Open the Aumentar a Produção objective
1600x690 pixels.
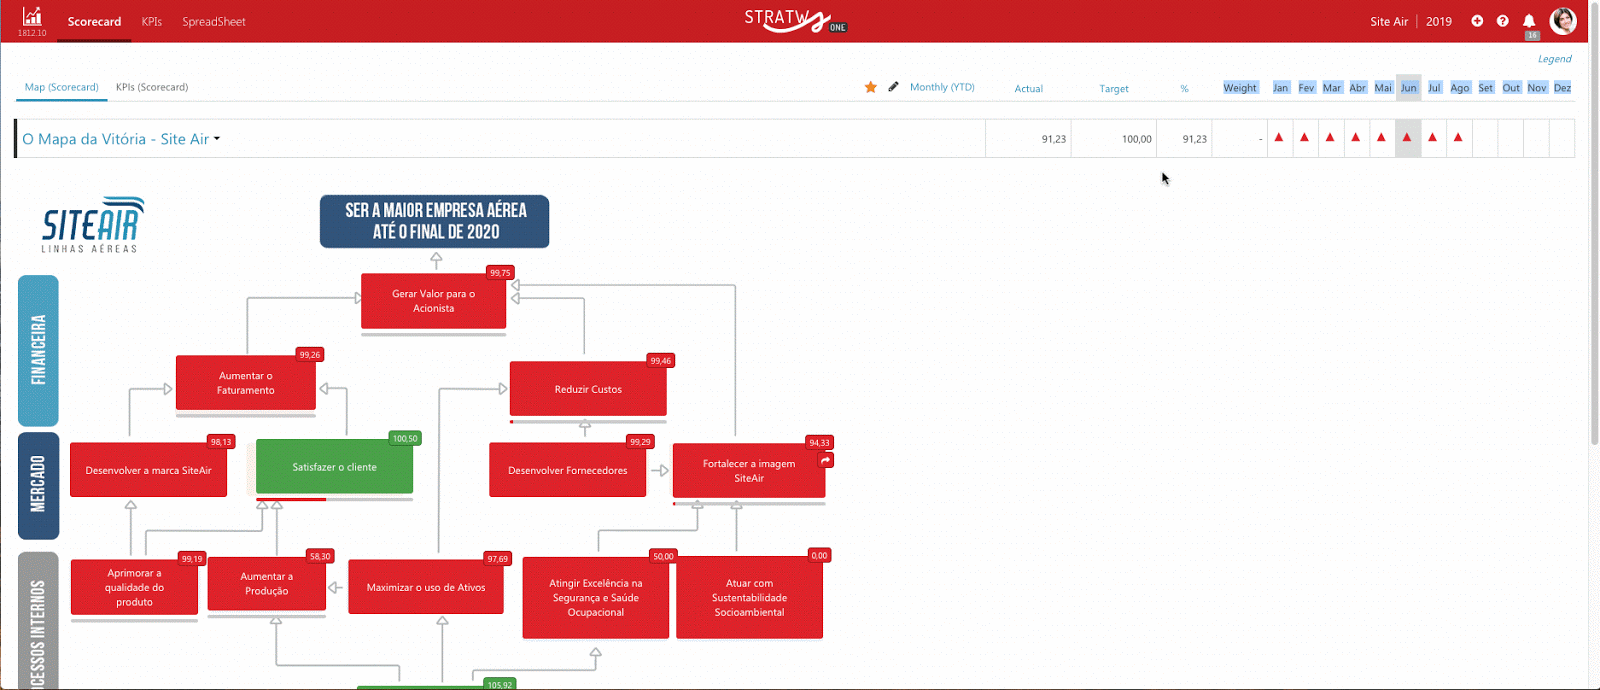267,584
